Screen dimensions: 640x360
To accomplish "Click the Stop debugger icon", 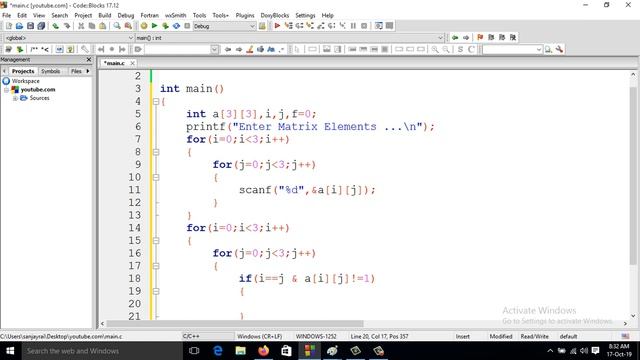I will 364,26.
